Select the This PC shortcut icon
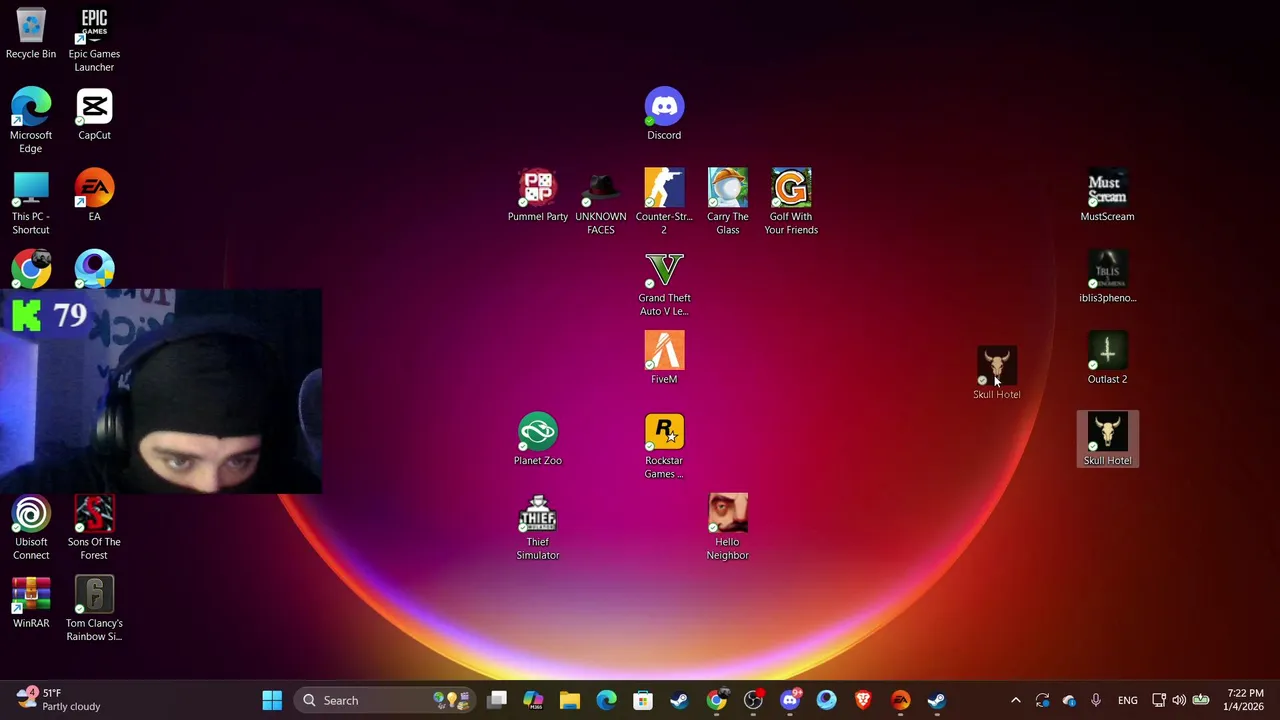This screenshot has width=1280, height=720. pyautogui.click(x=31, y=202)
